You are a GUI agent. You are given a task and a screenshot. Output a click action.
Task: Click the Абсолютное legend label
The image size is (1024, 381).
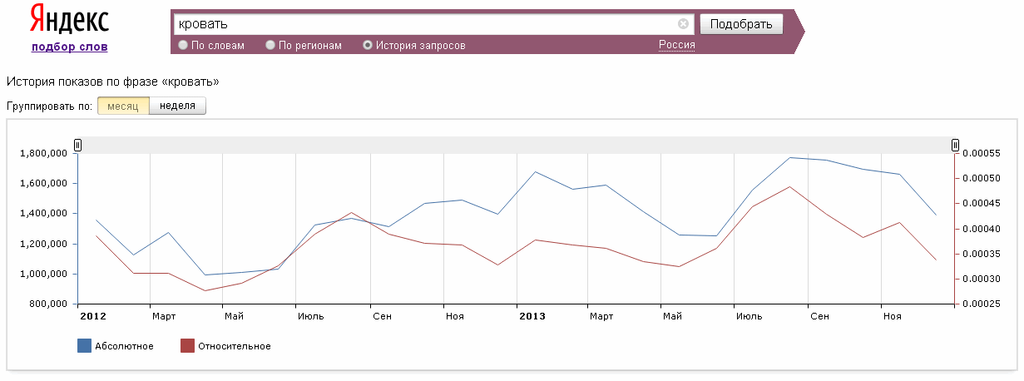124,346
